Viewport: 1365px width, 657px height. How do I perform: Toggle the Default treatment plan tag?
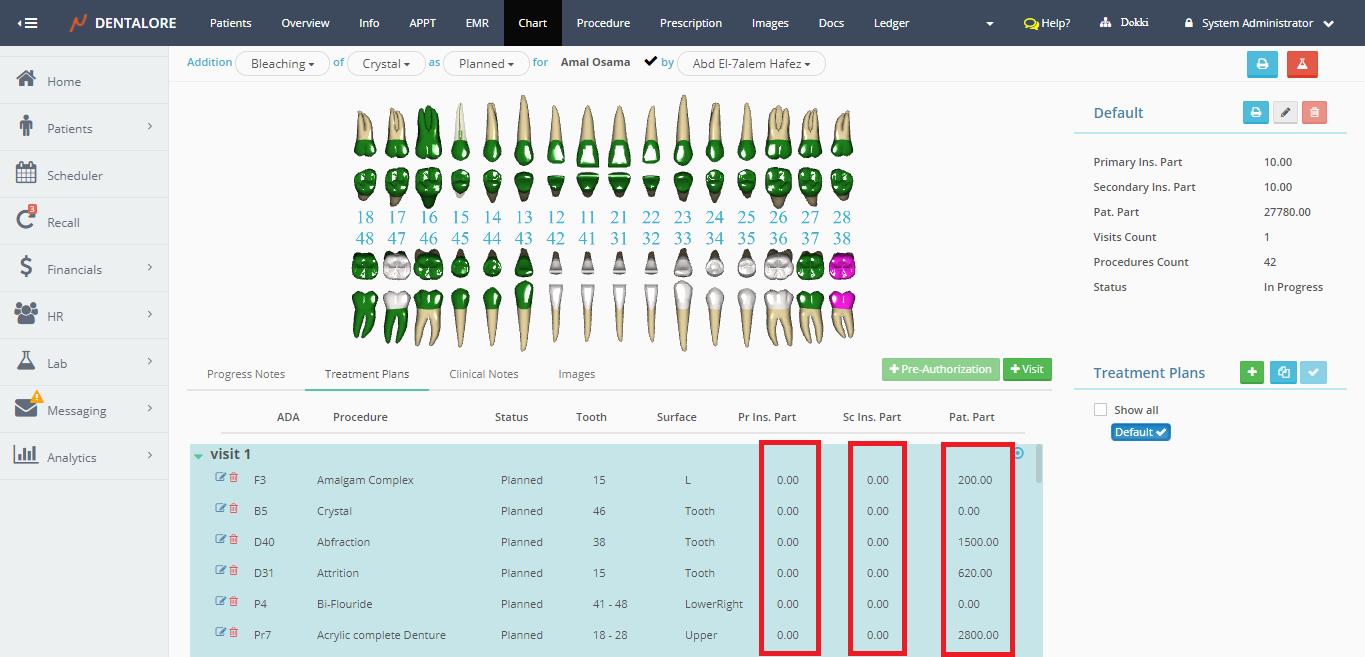point(1140,433)
